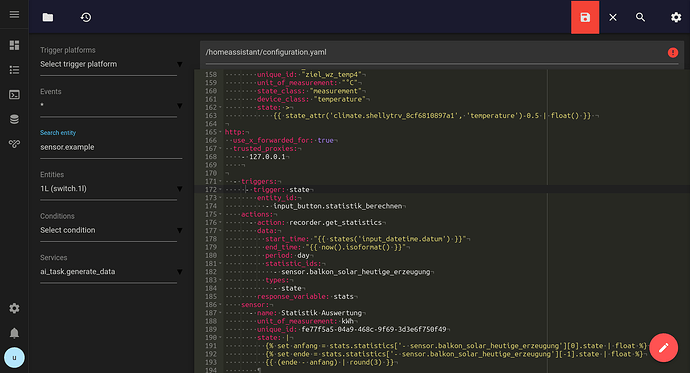This screenshot has width=690, height=373.
Task: Collapse the http block at line 165
Action: click(220, 132)
